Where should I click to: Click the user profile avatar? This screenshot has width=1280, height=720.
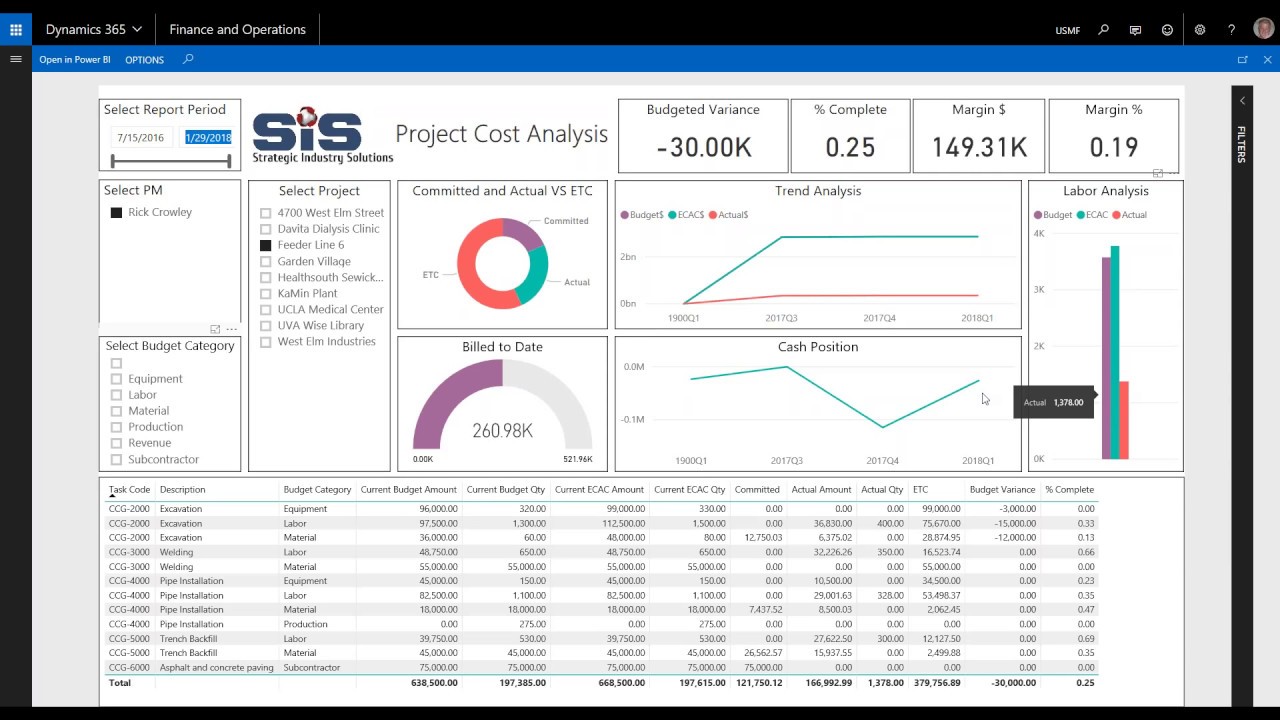click(x=1264, y=29)
